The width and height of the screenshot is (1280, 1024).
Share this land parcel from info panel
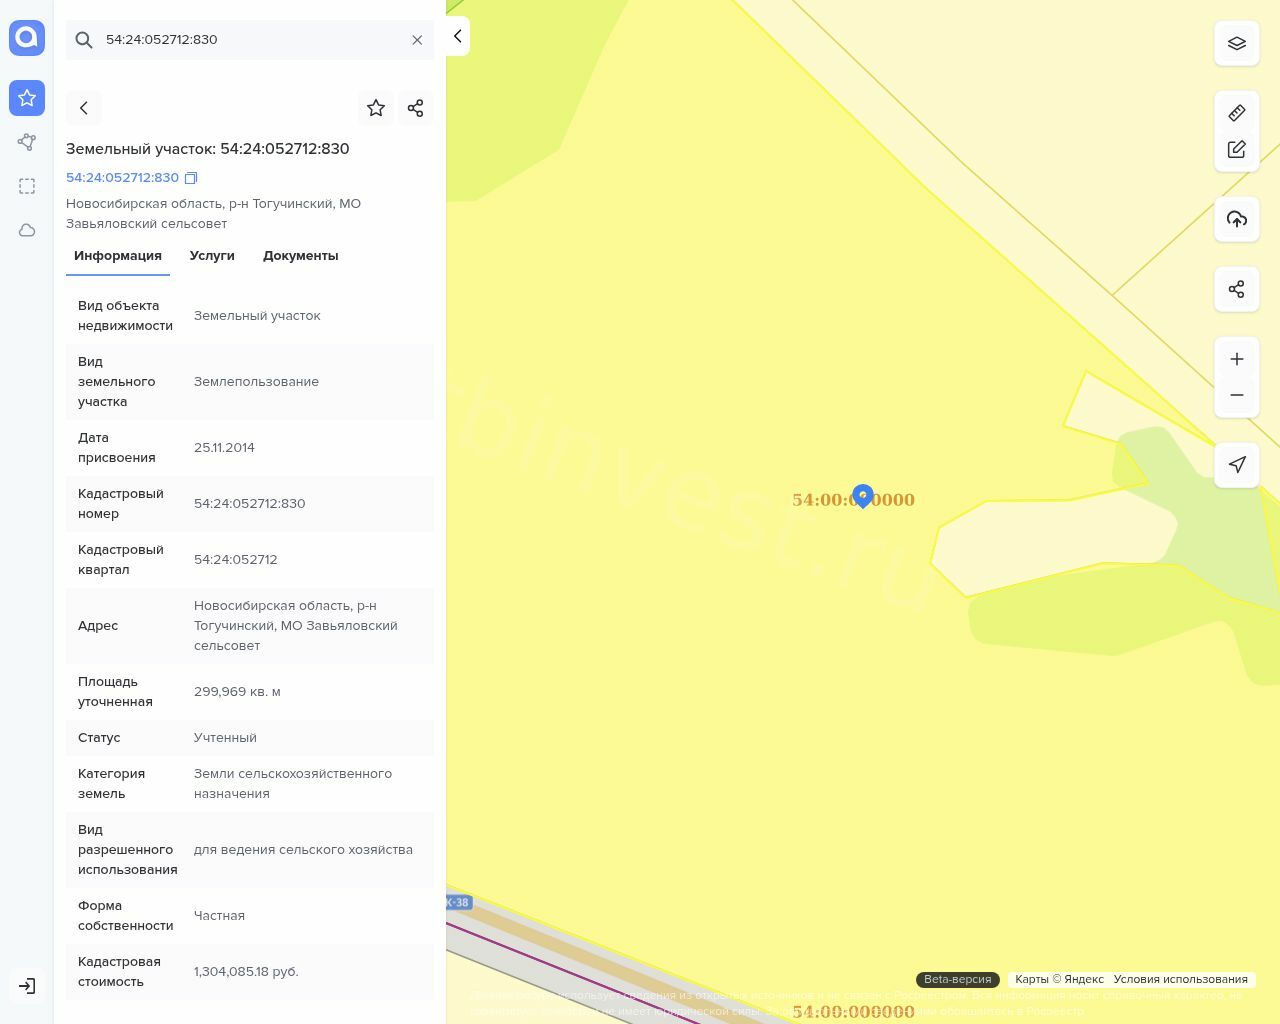[x=416, y=108]
